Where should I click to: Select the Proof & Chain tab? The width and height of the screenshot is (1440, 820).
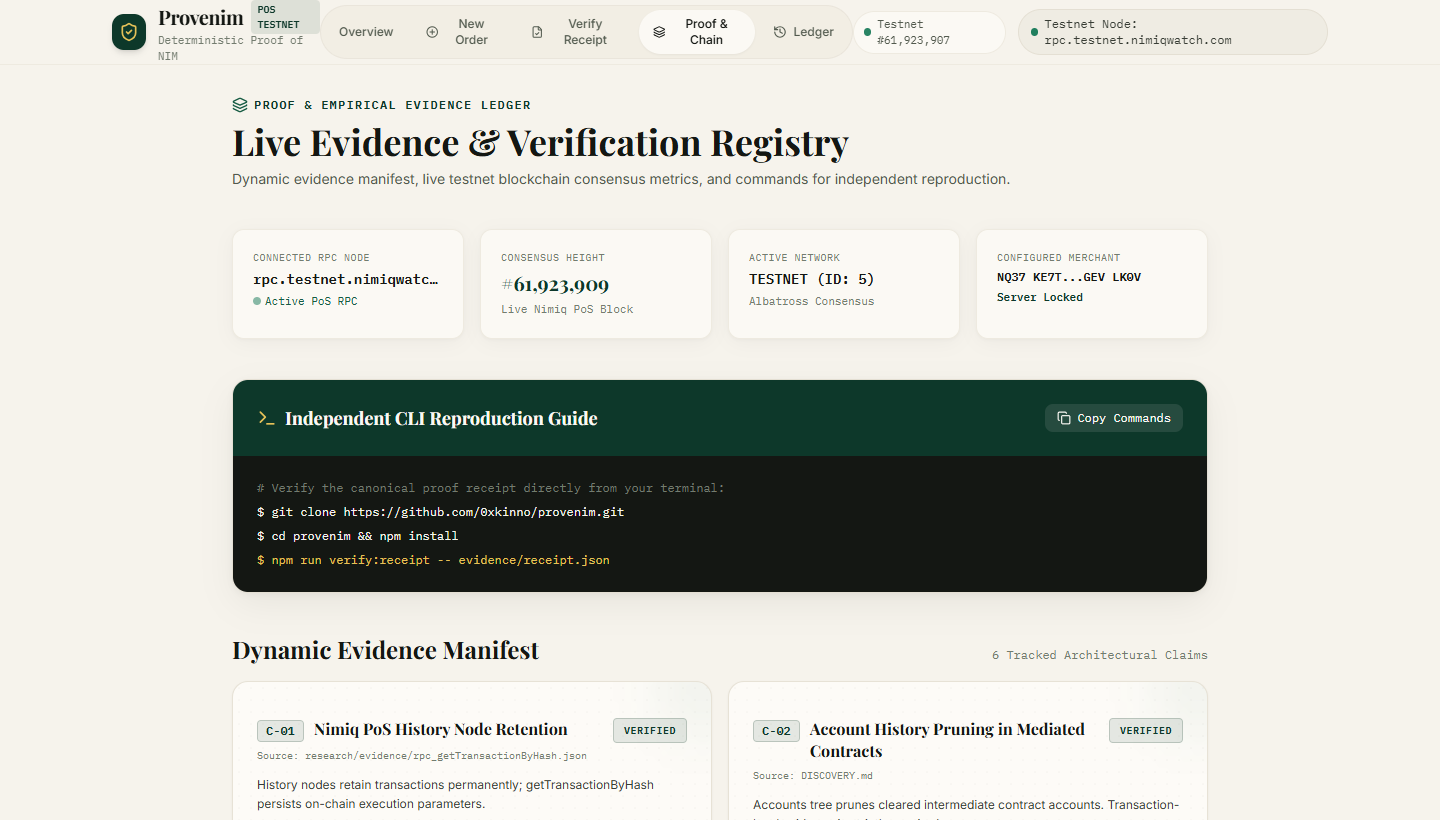pos(696,32)
